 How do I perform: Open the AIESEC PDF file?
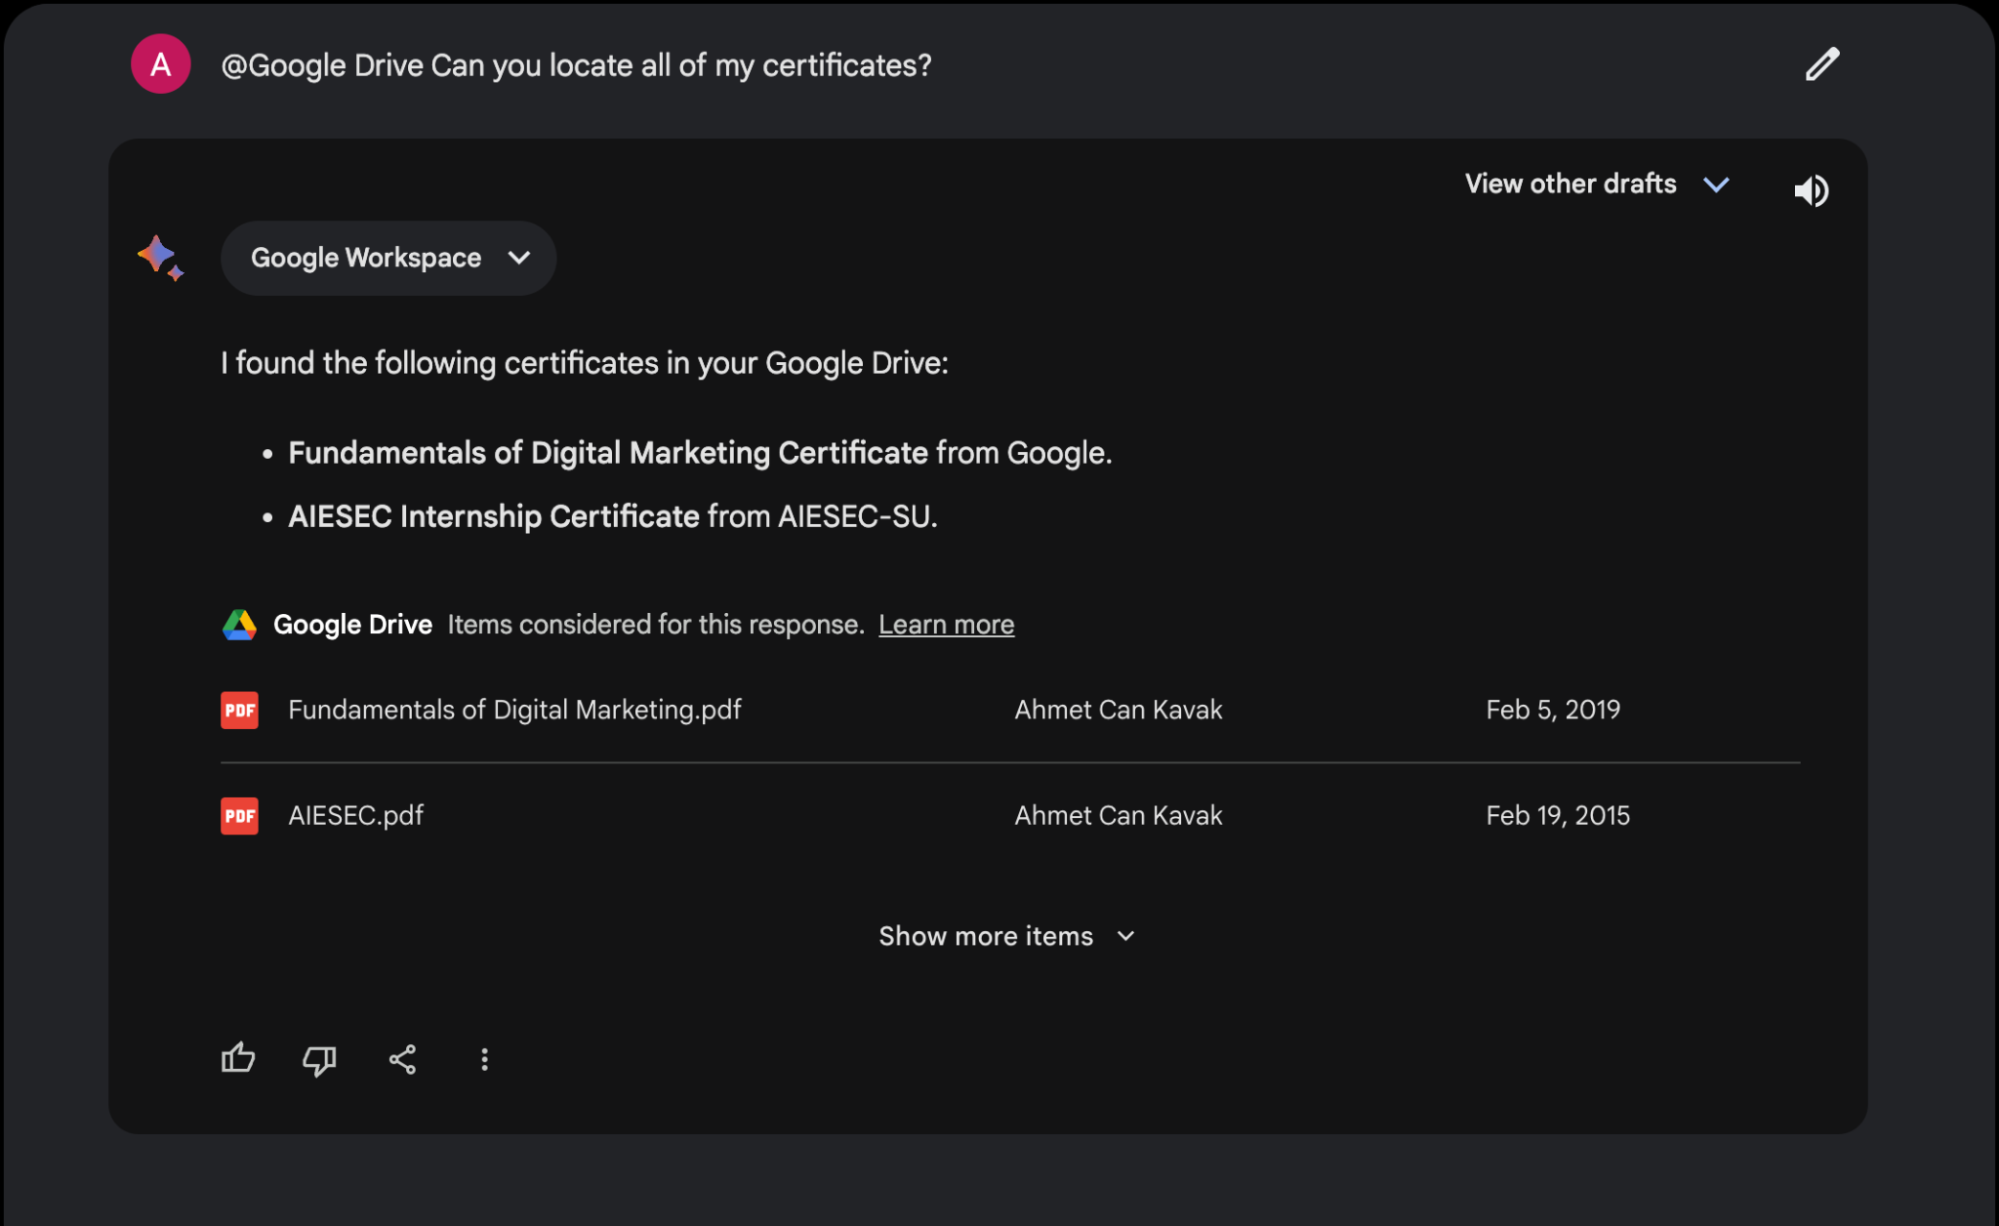(354, 816)
